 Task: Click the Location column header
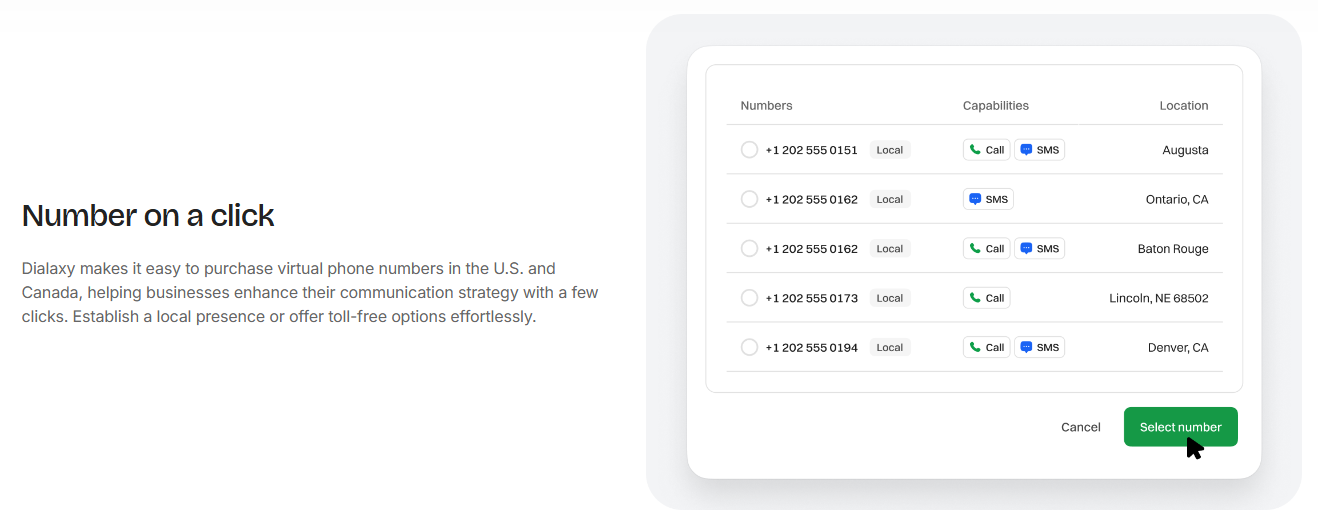[1184, 105]
